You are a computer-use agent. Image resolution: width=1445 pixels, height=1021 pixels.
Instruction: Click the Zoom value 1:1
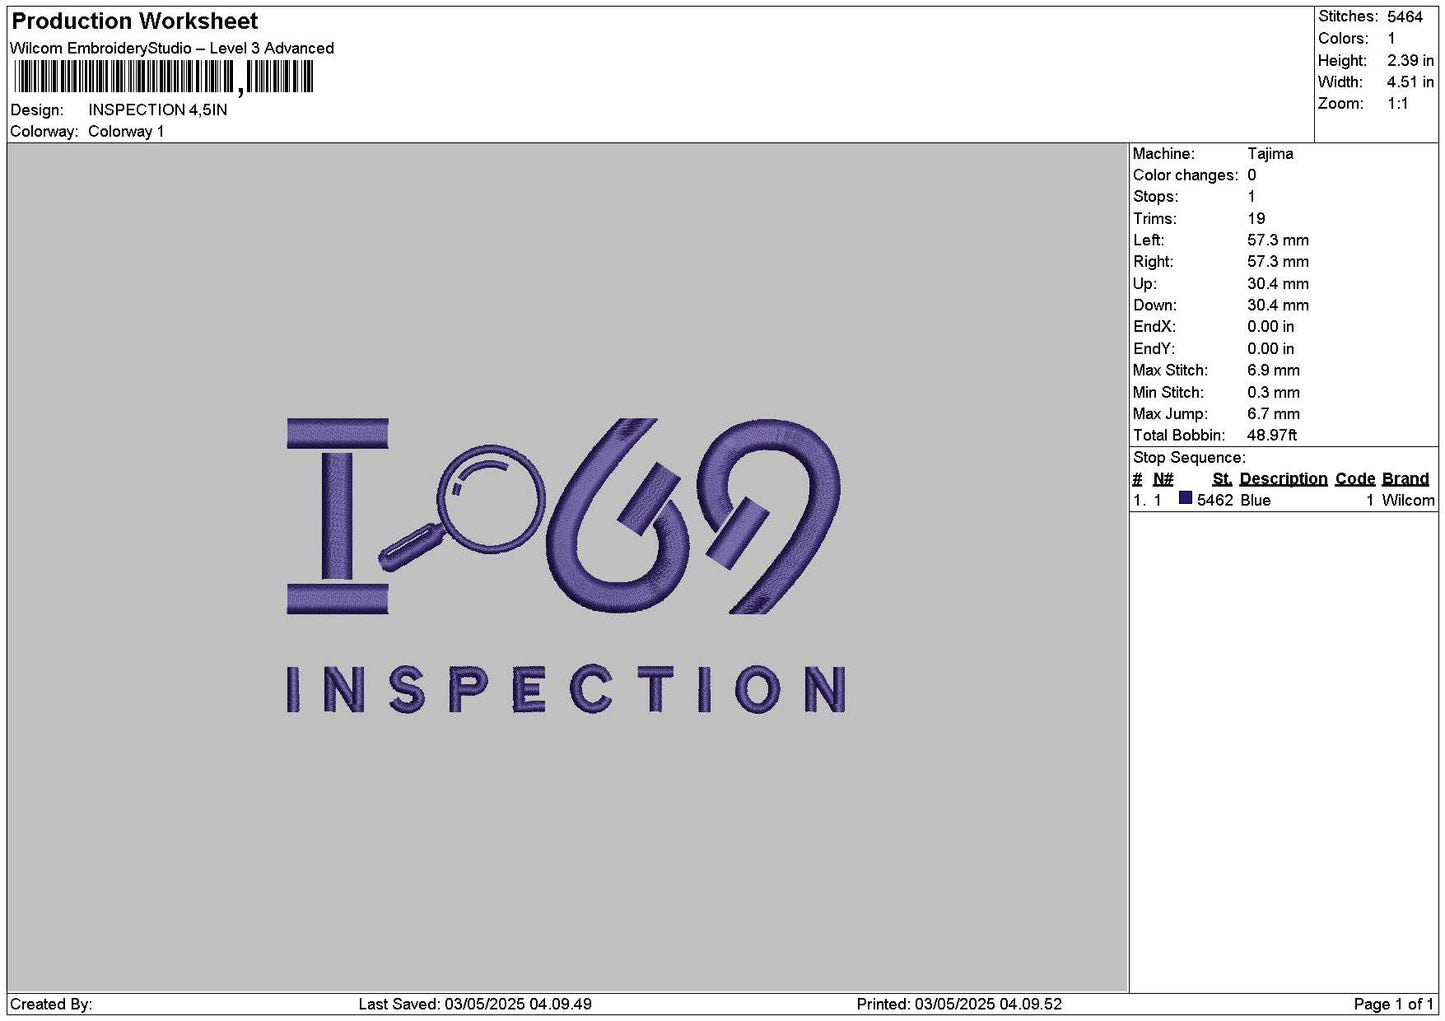point(1398,104)
